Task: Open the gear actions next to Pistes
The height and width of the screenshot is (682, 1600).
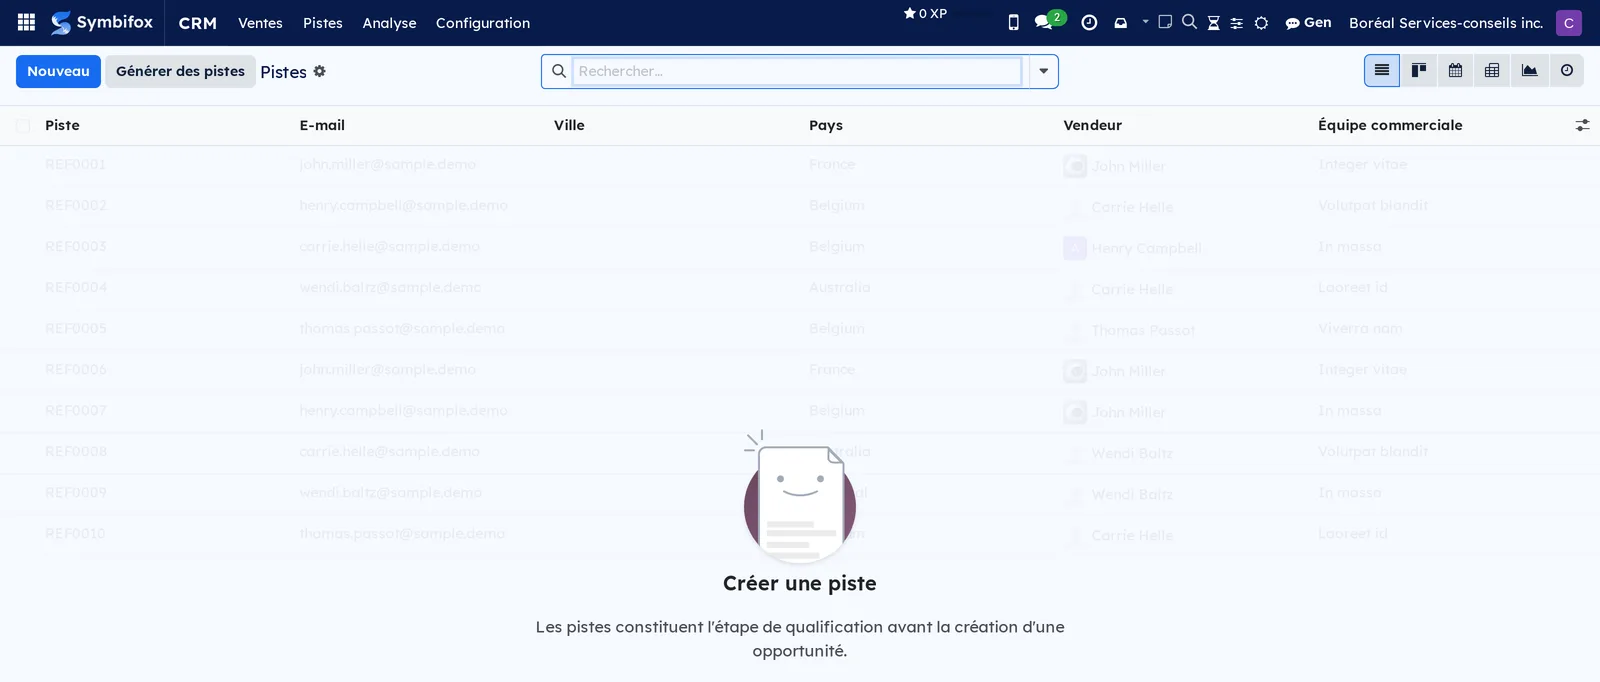Action: coord(320,71)
